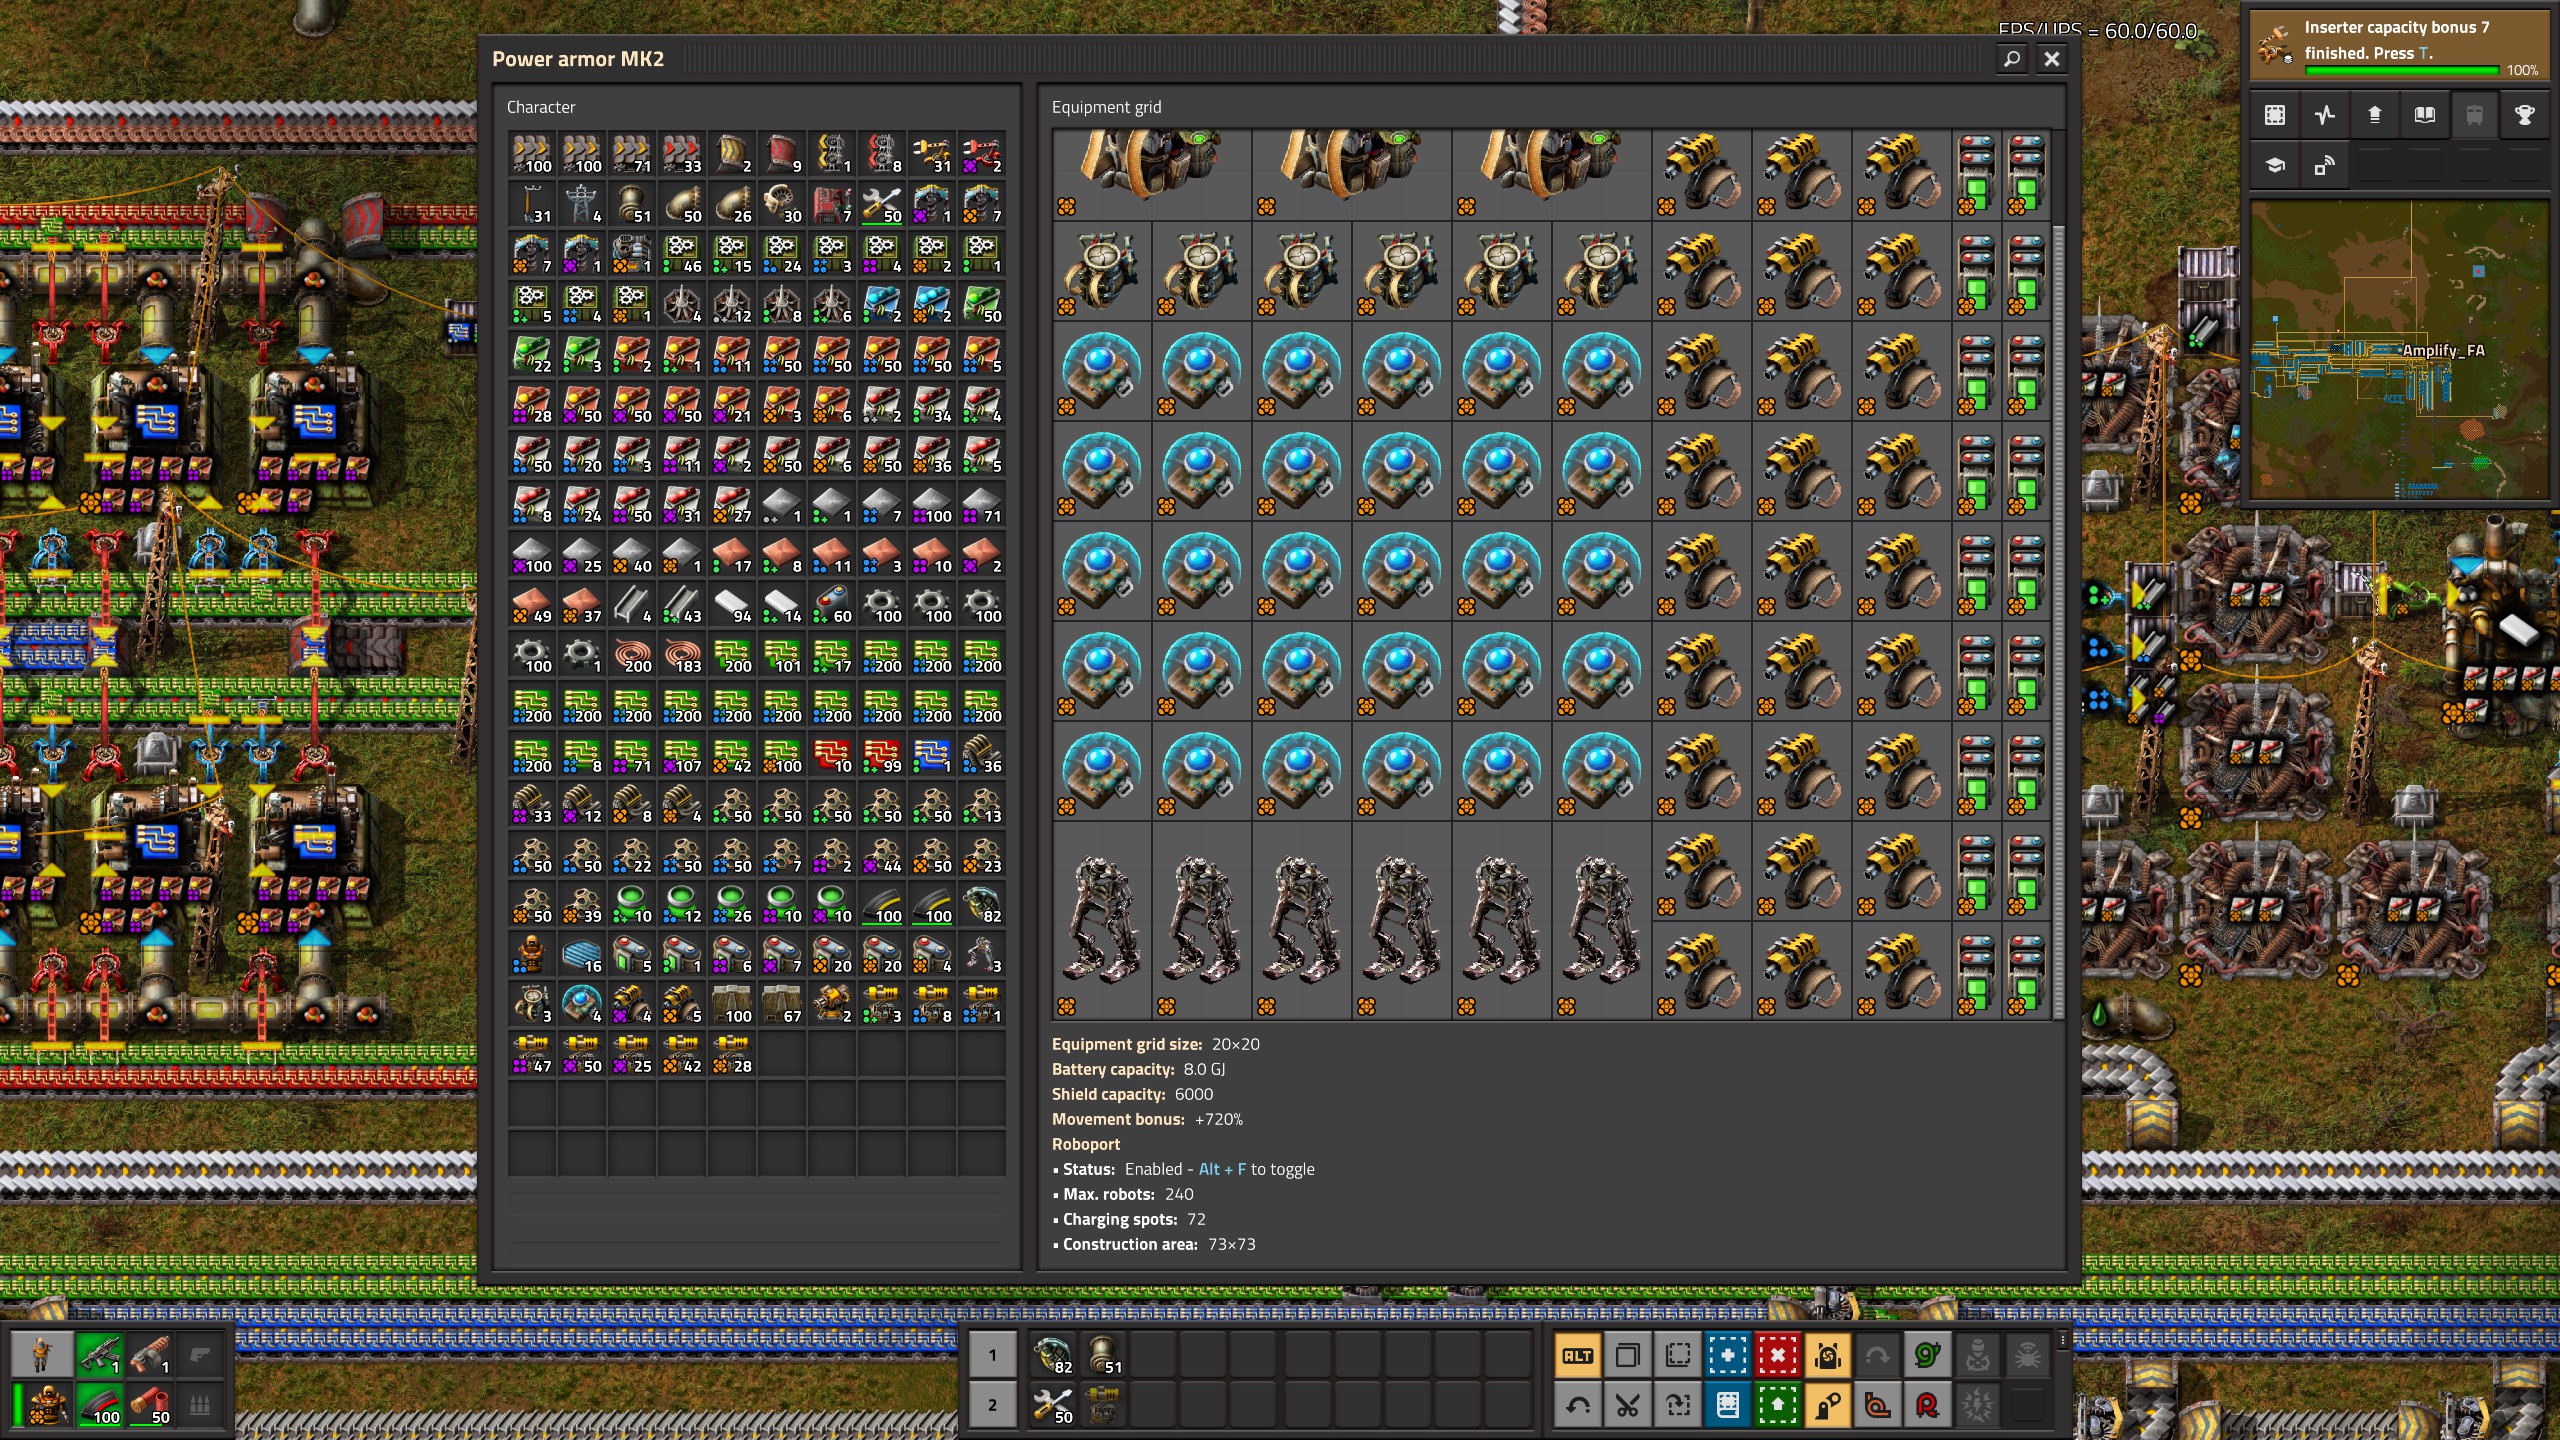Click the Alt + F toggle hint text
The height and width of the screenshot is (1440, 2560).
[1256, 1169]
